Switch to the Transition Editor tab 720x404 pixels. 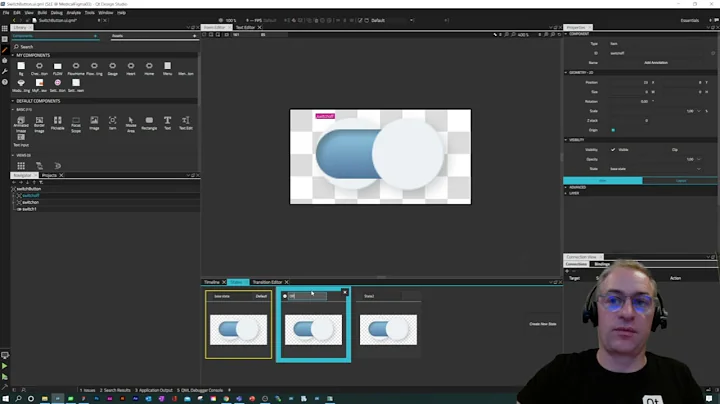[267, 282]
